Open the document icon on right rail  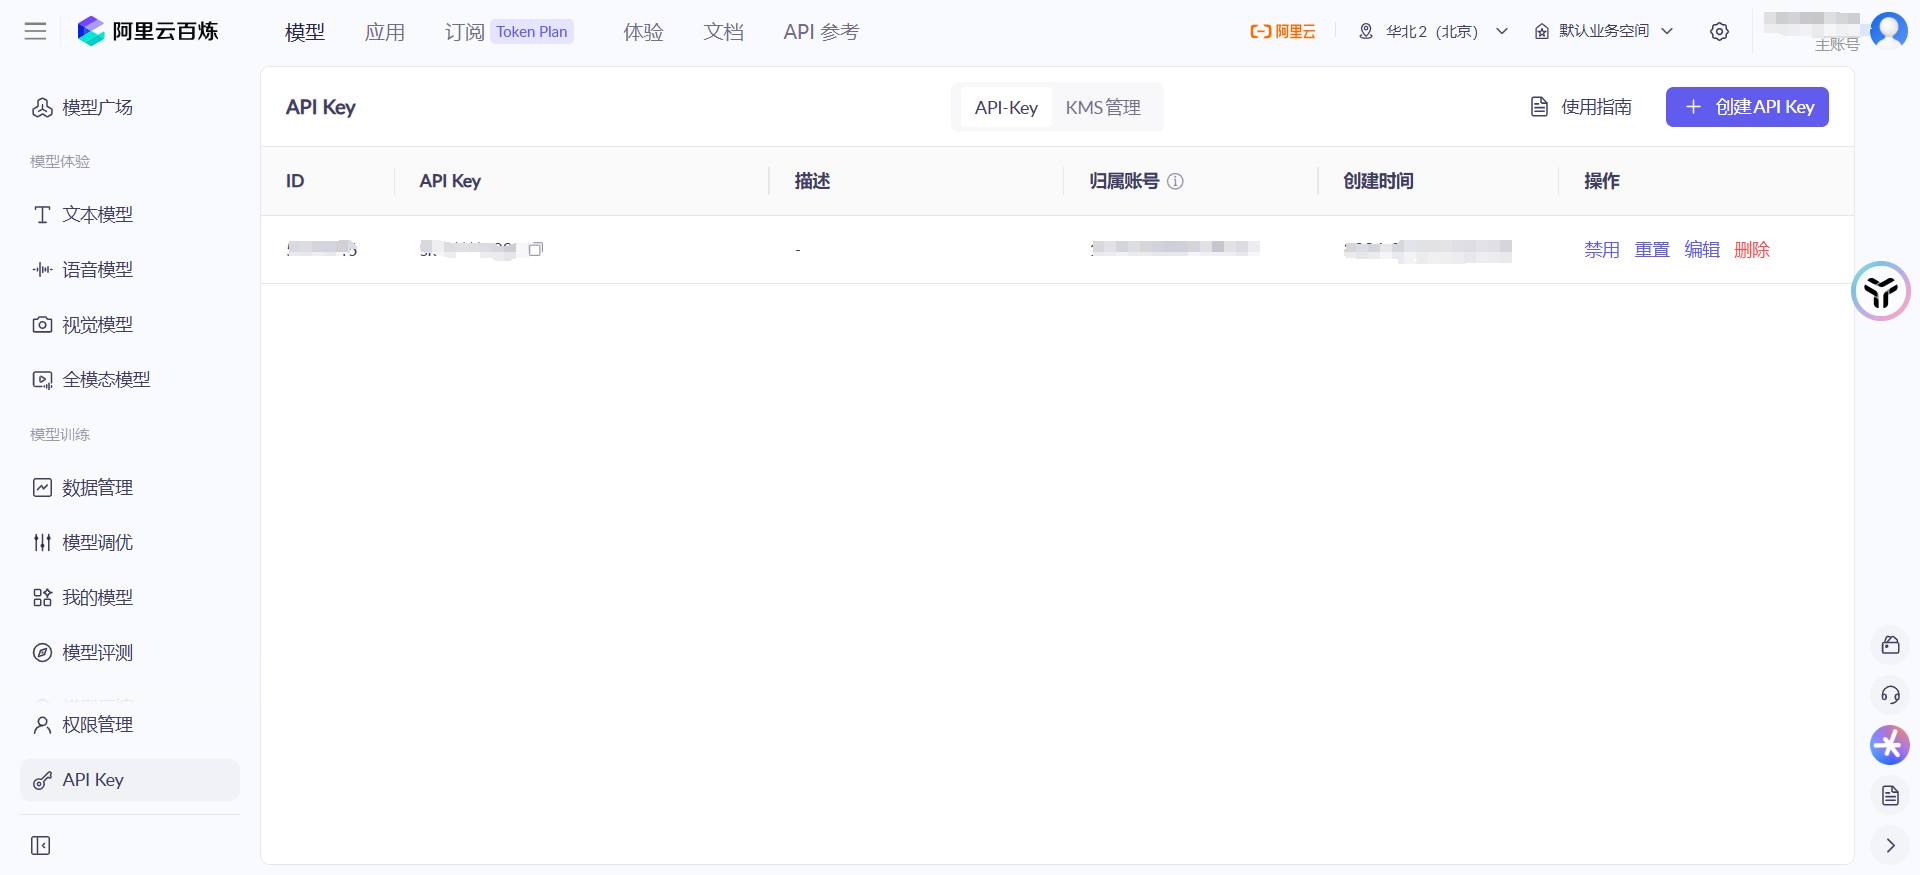click(1890, 795)
